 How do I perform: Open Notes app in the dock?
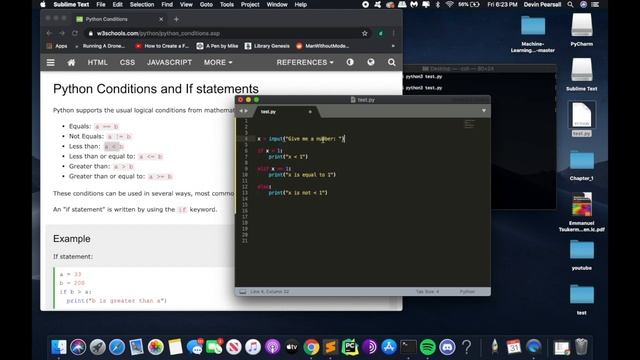click(x=175, y=347)
